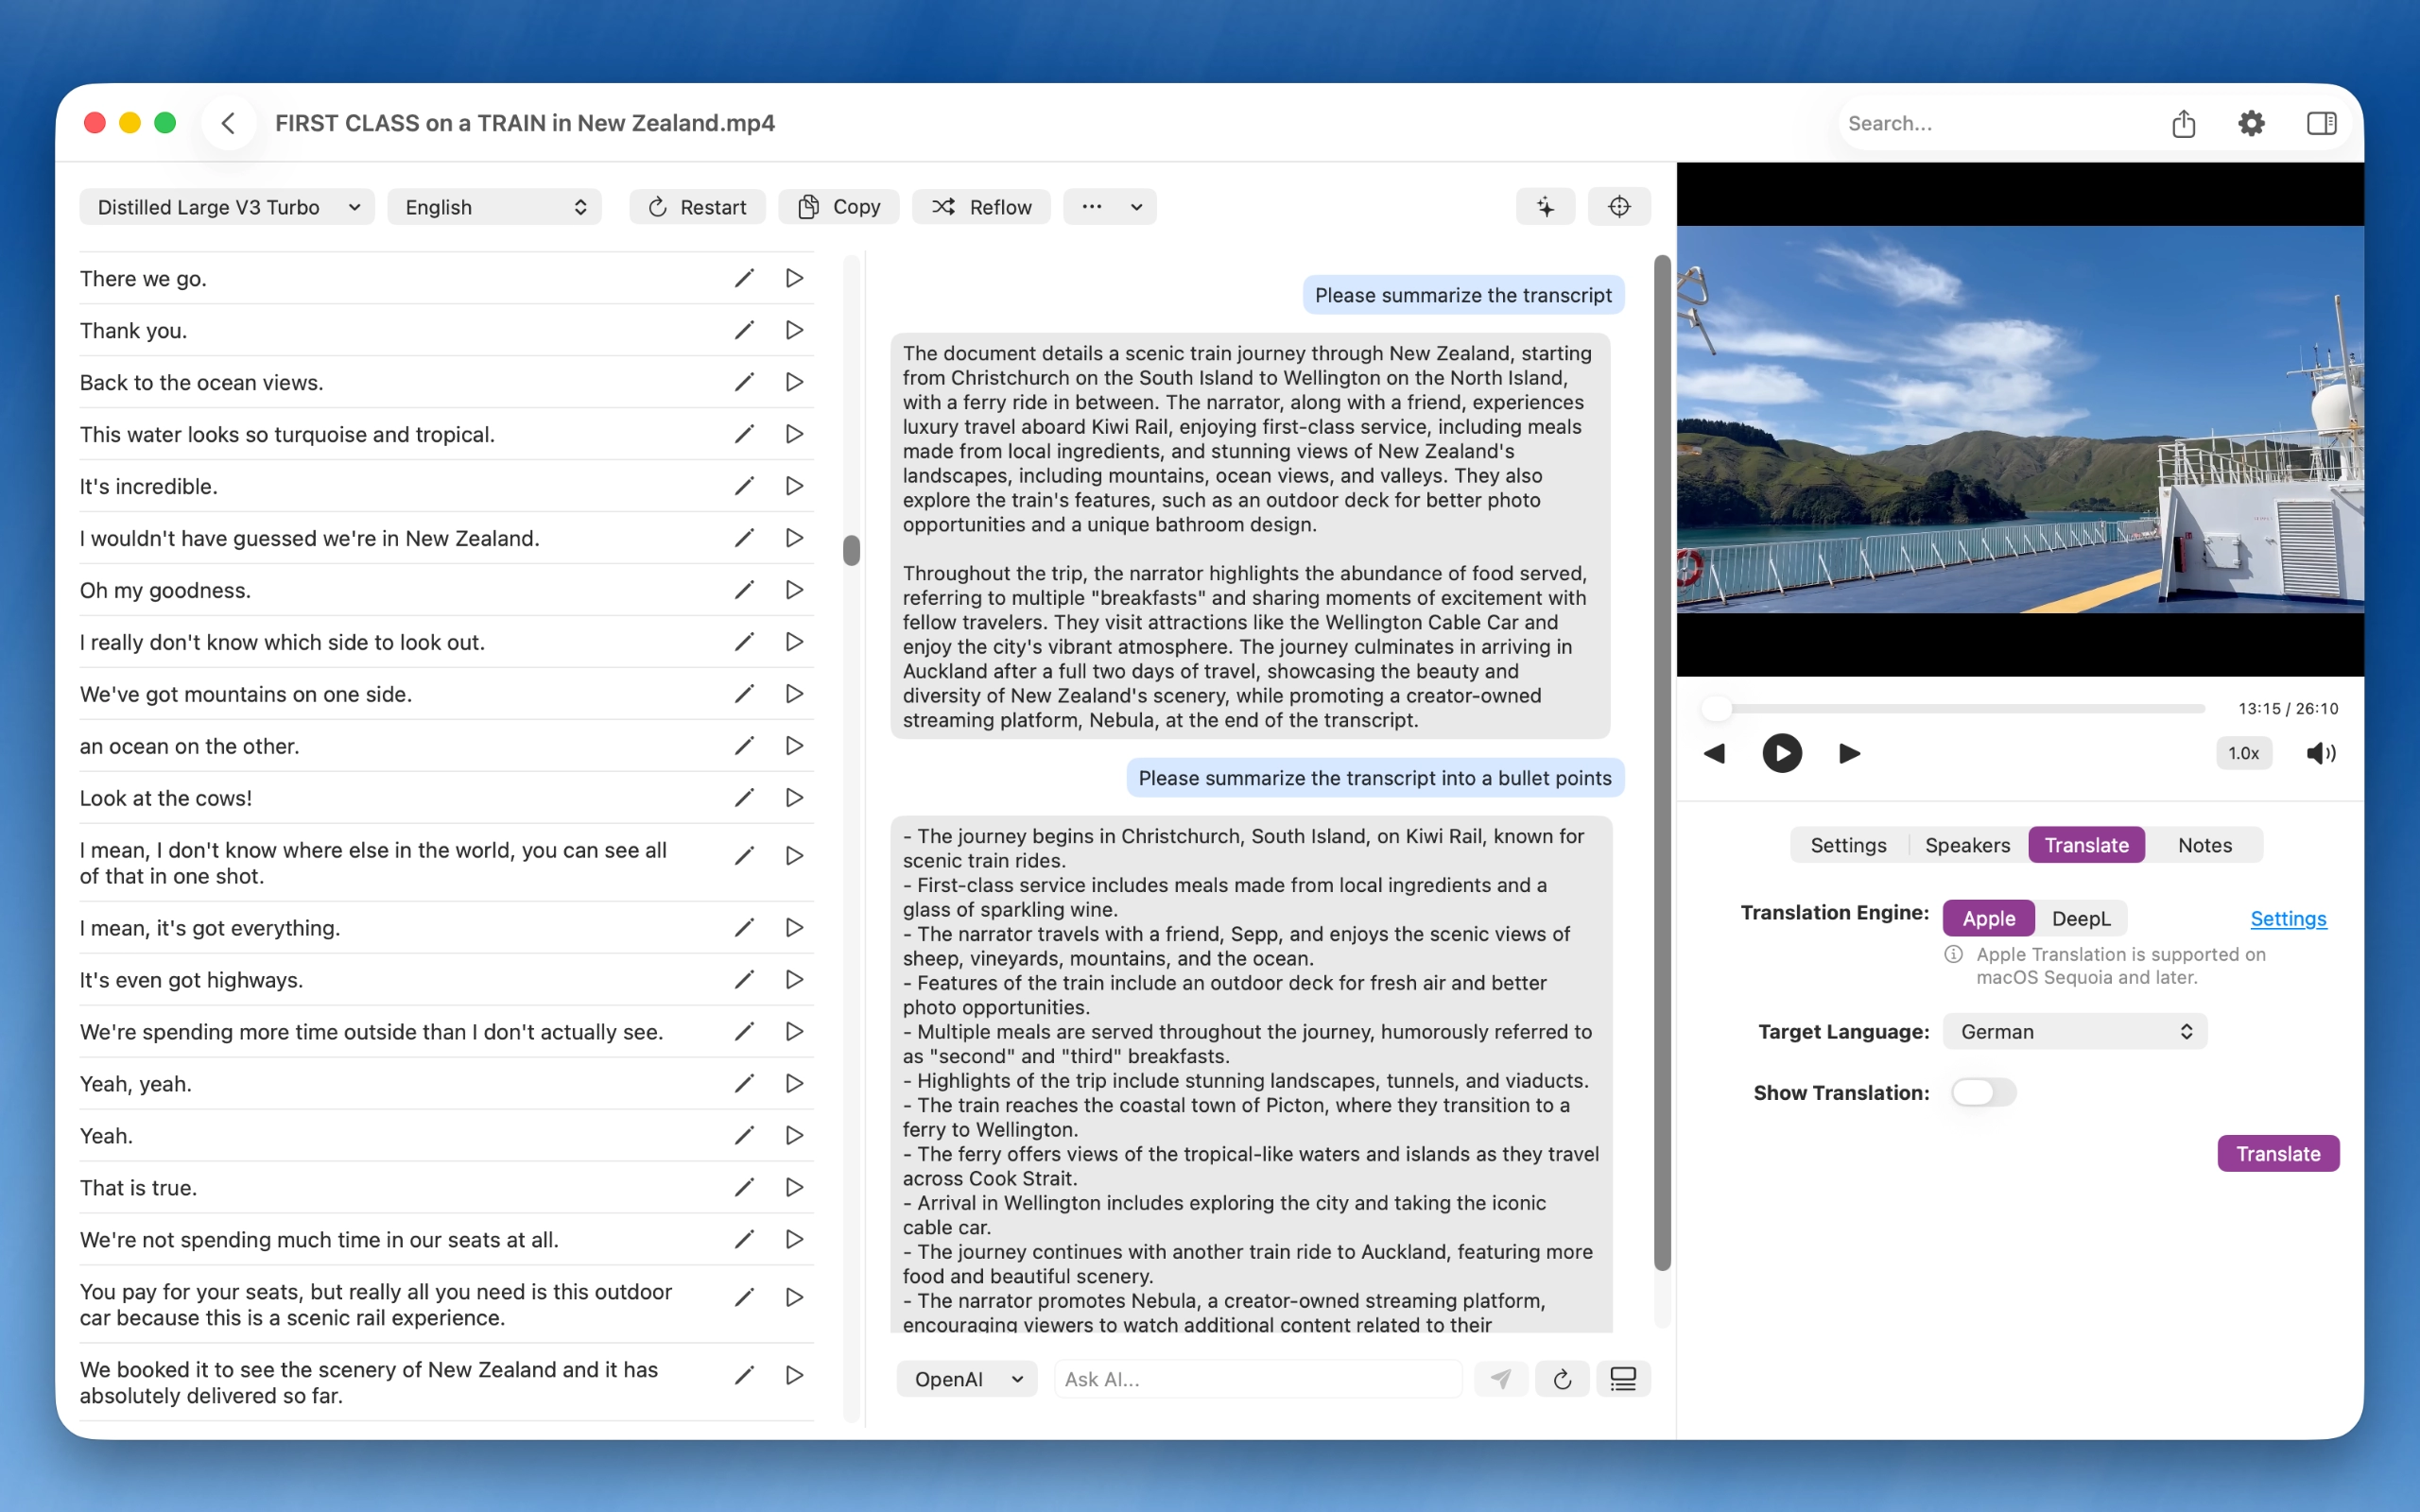Open the gear settings icon
Screen dimensions: 2420x1512
tap(2251, 123)
